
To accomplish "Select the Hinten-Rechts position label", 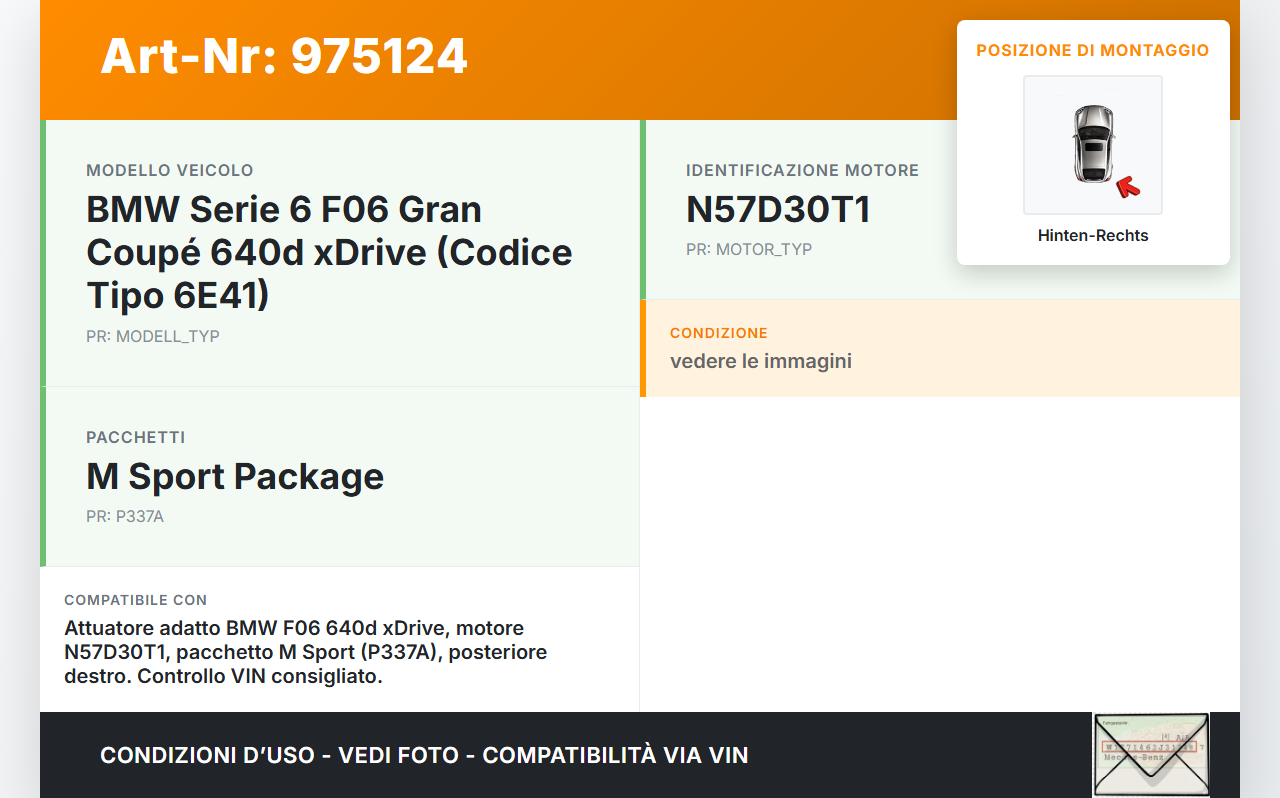I will tap(1093, 236).
